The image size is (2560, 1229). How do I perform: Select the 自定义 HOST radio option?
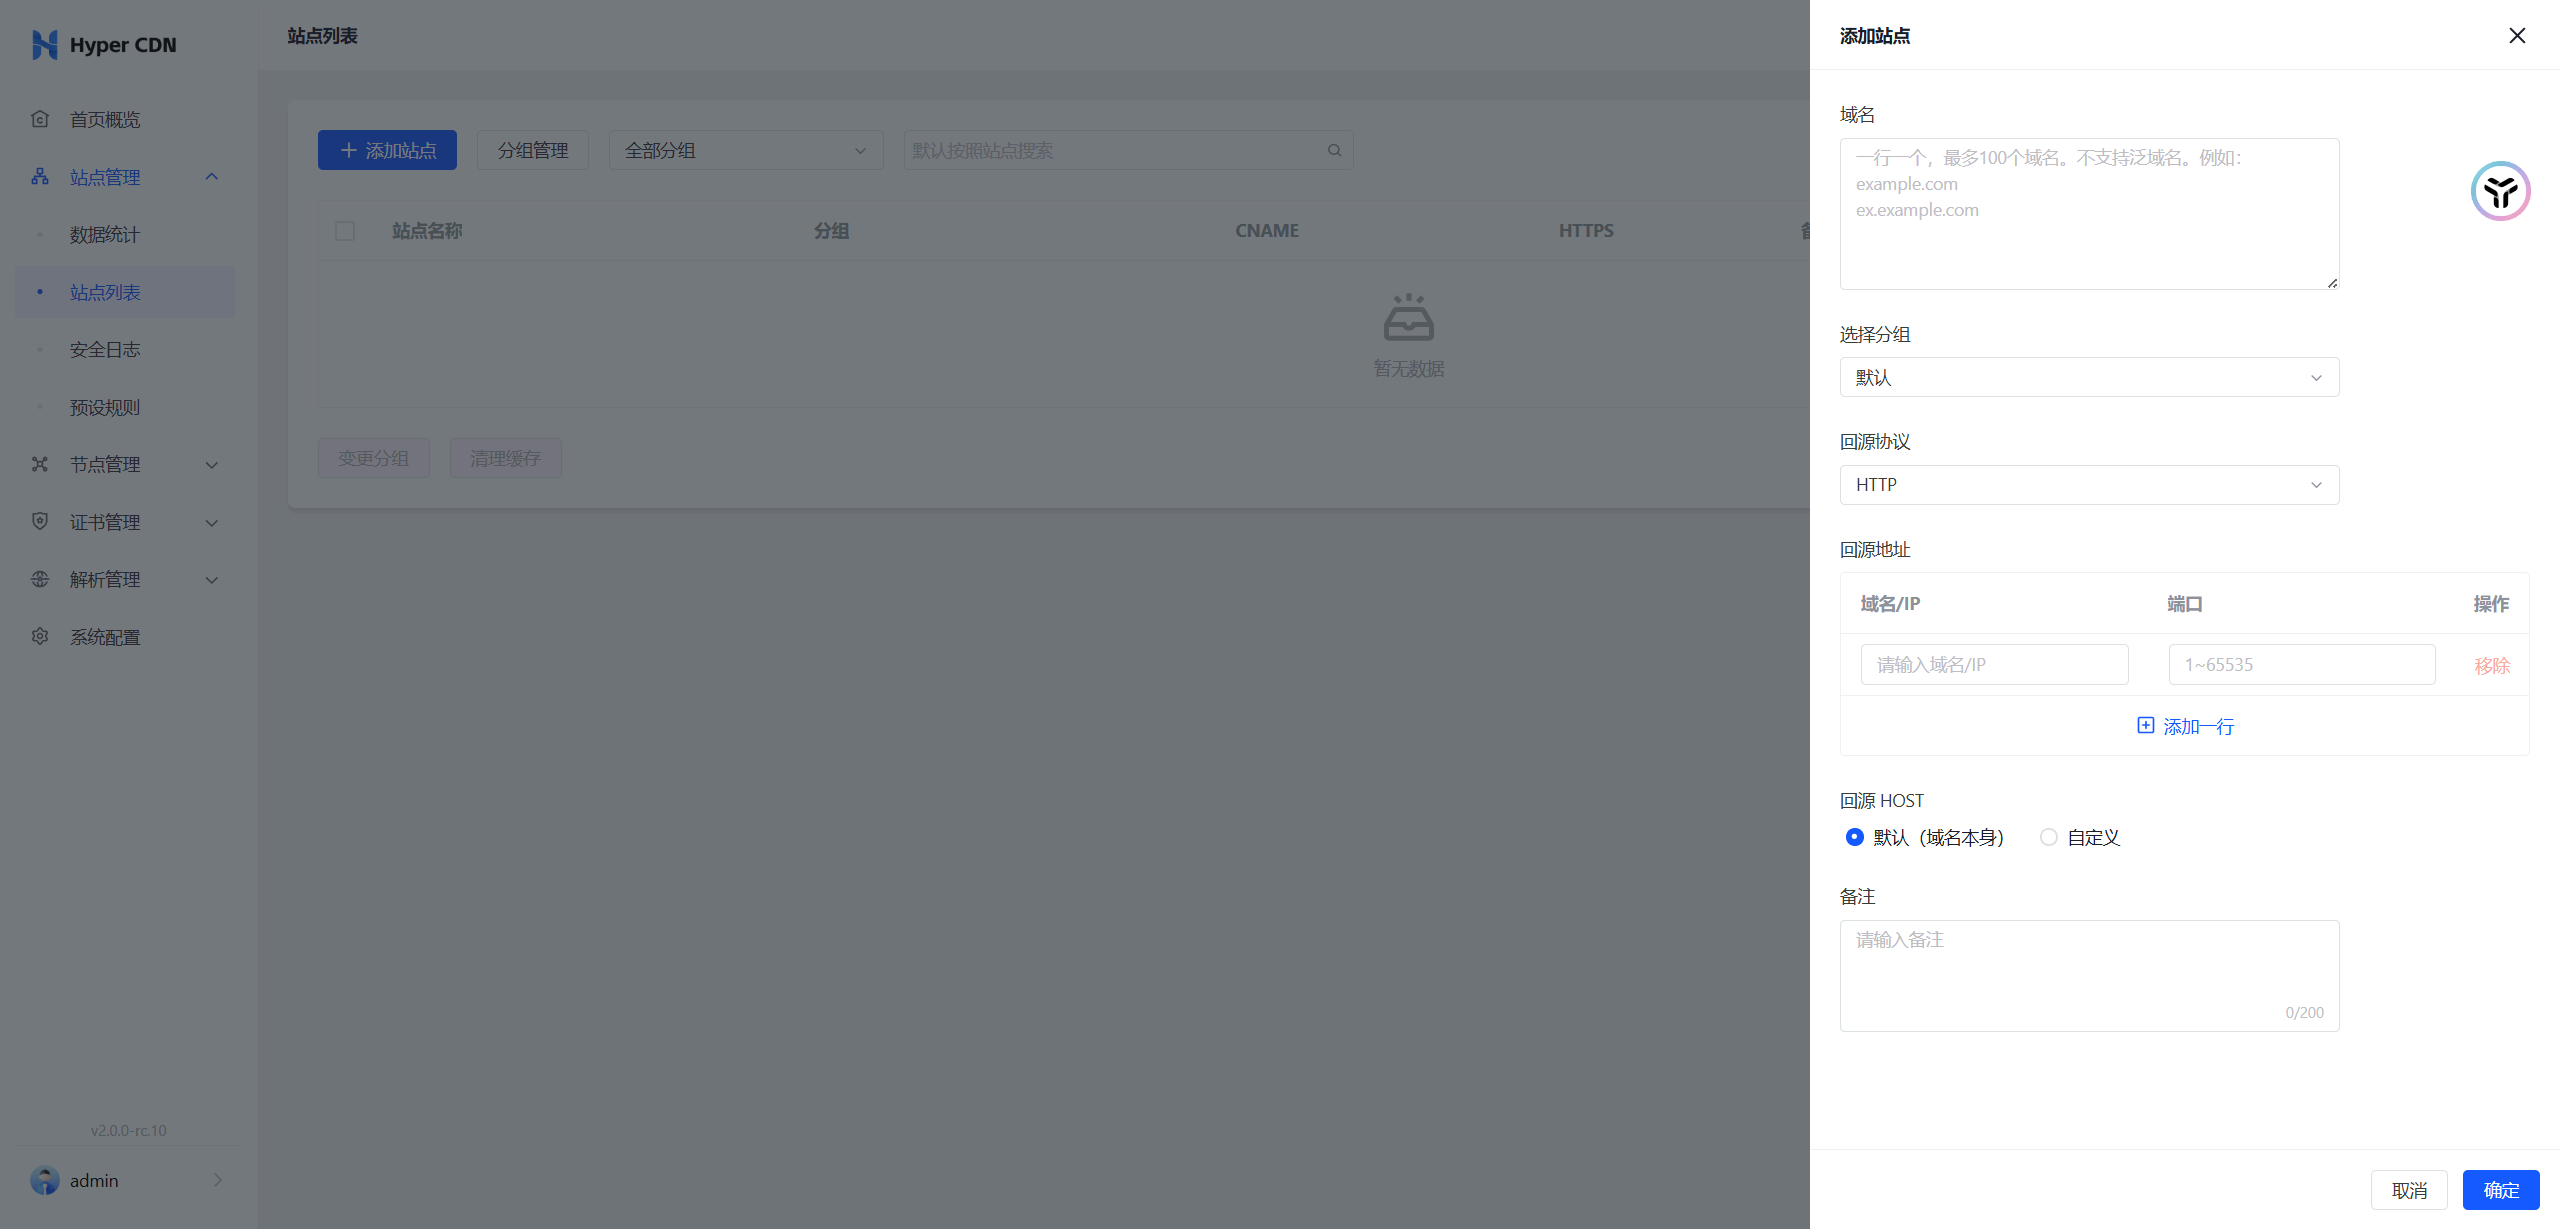click(x=2048, y=837)
